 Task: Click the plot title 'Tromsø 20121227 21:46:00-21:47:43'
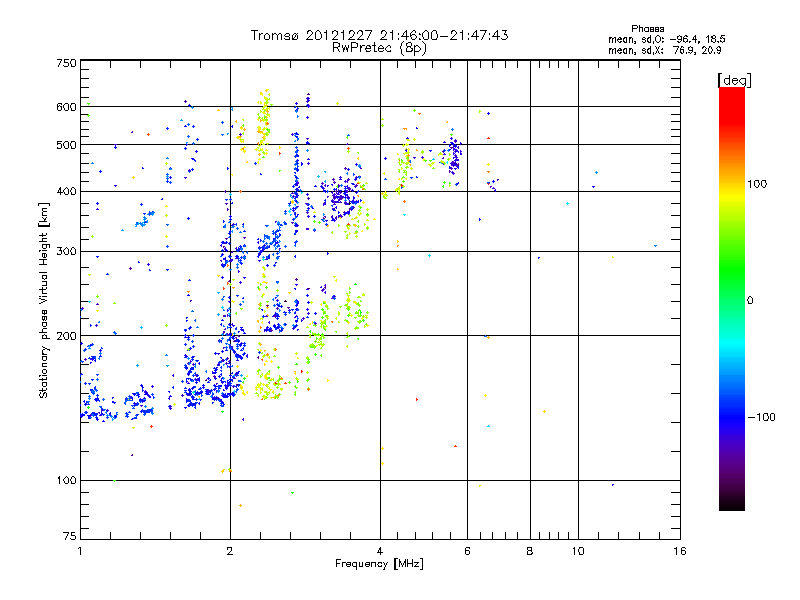pos(379,35)
